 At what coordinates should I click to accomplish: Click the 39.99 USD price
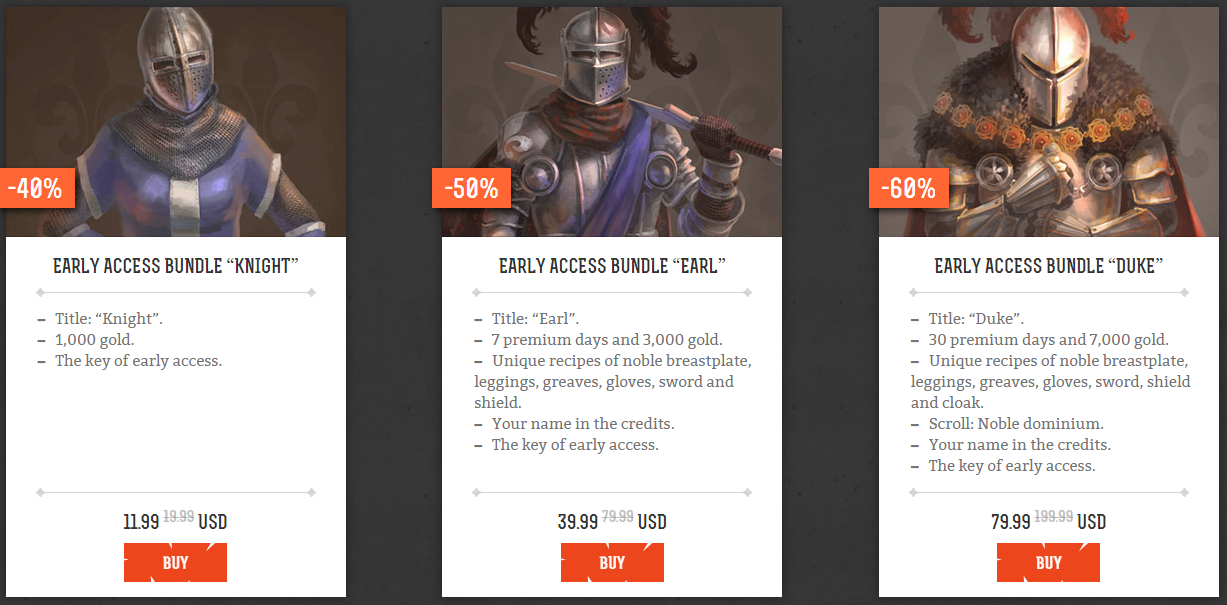578,522
